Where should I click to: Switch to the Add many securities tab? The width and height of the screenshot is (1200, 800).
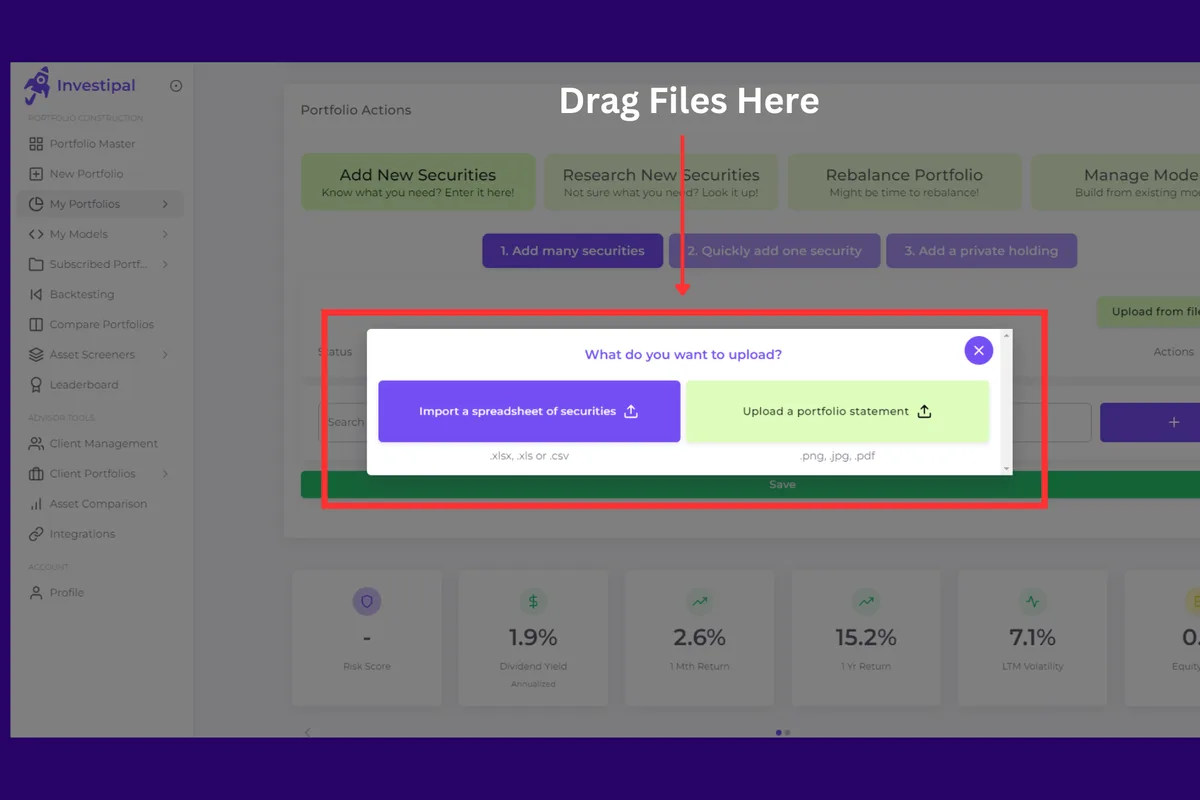pos(571,250)
